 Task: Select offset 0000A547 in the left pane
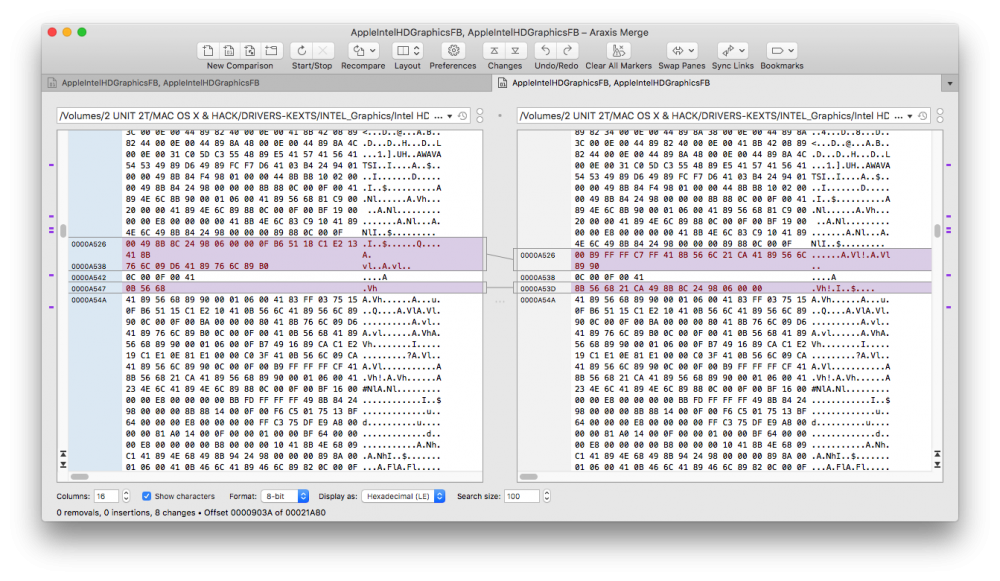pyautogui.click(x=89, y=289)
